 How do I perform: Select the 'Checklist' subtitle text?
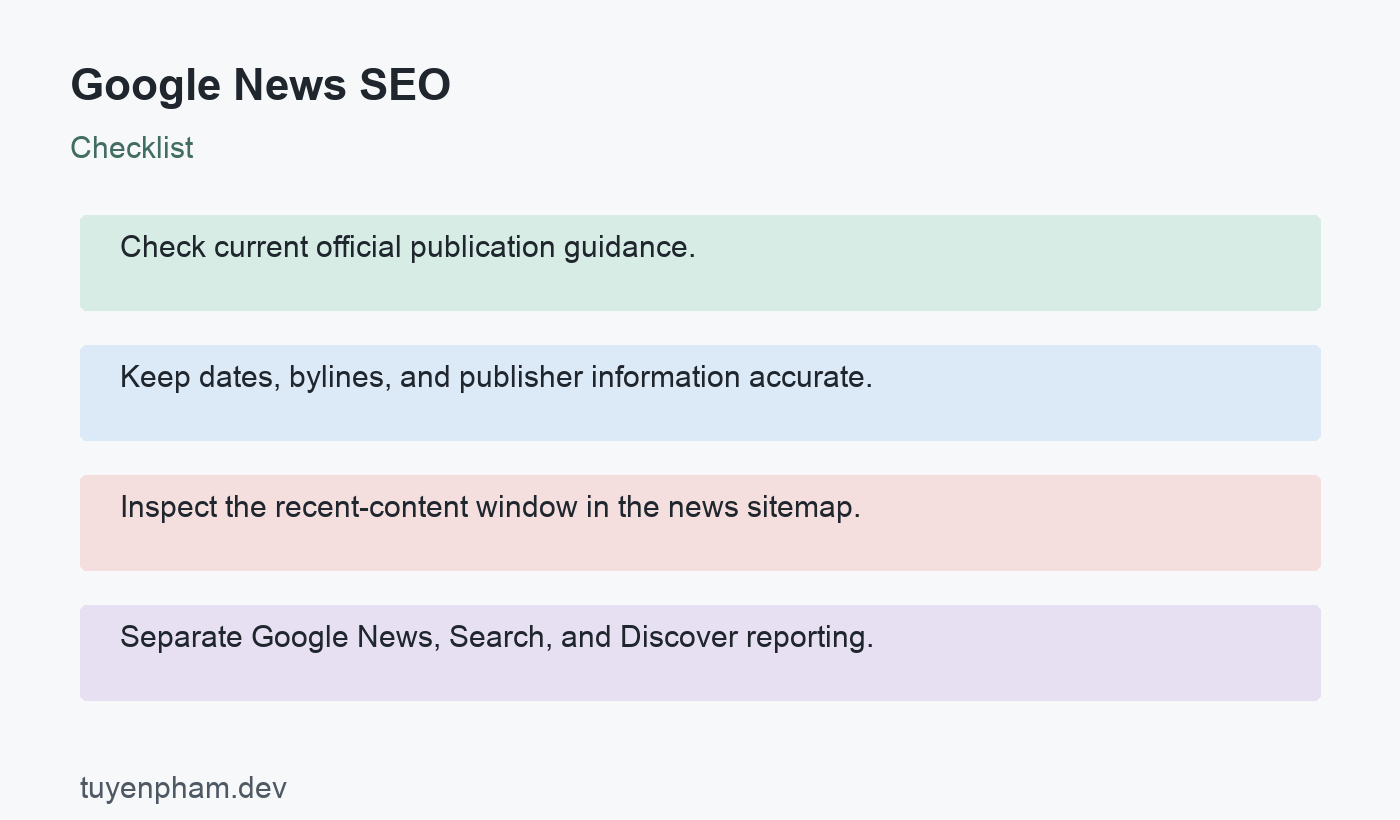pyautogui.click(x=132, y=147)
